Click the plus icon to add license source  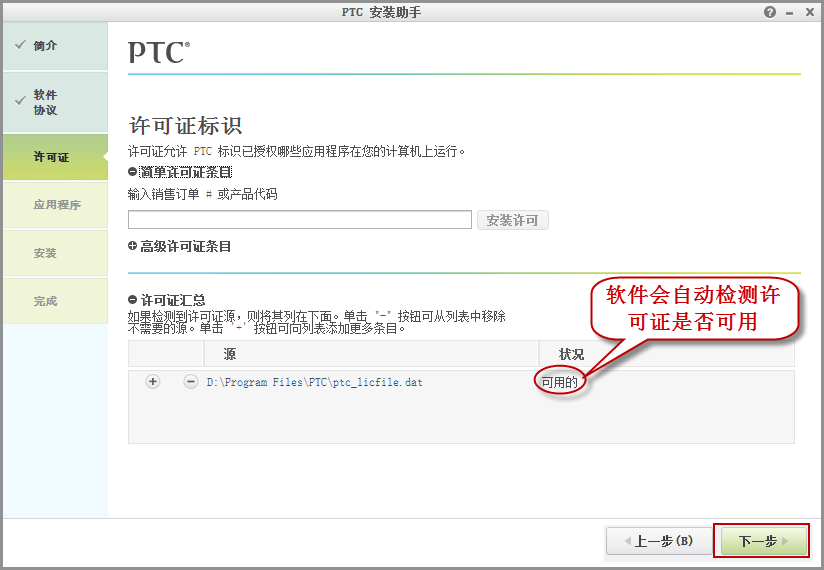pyautogui.click(x=152, y=381)
